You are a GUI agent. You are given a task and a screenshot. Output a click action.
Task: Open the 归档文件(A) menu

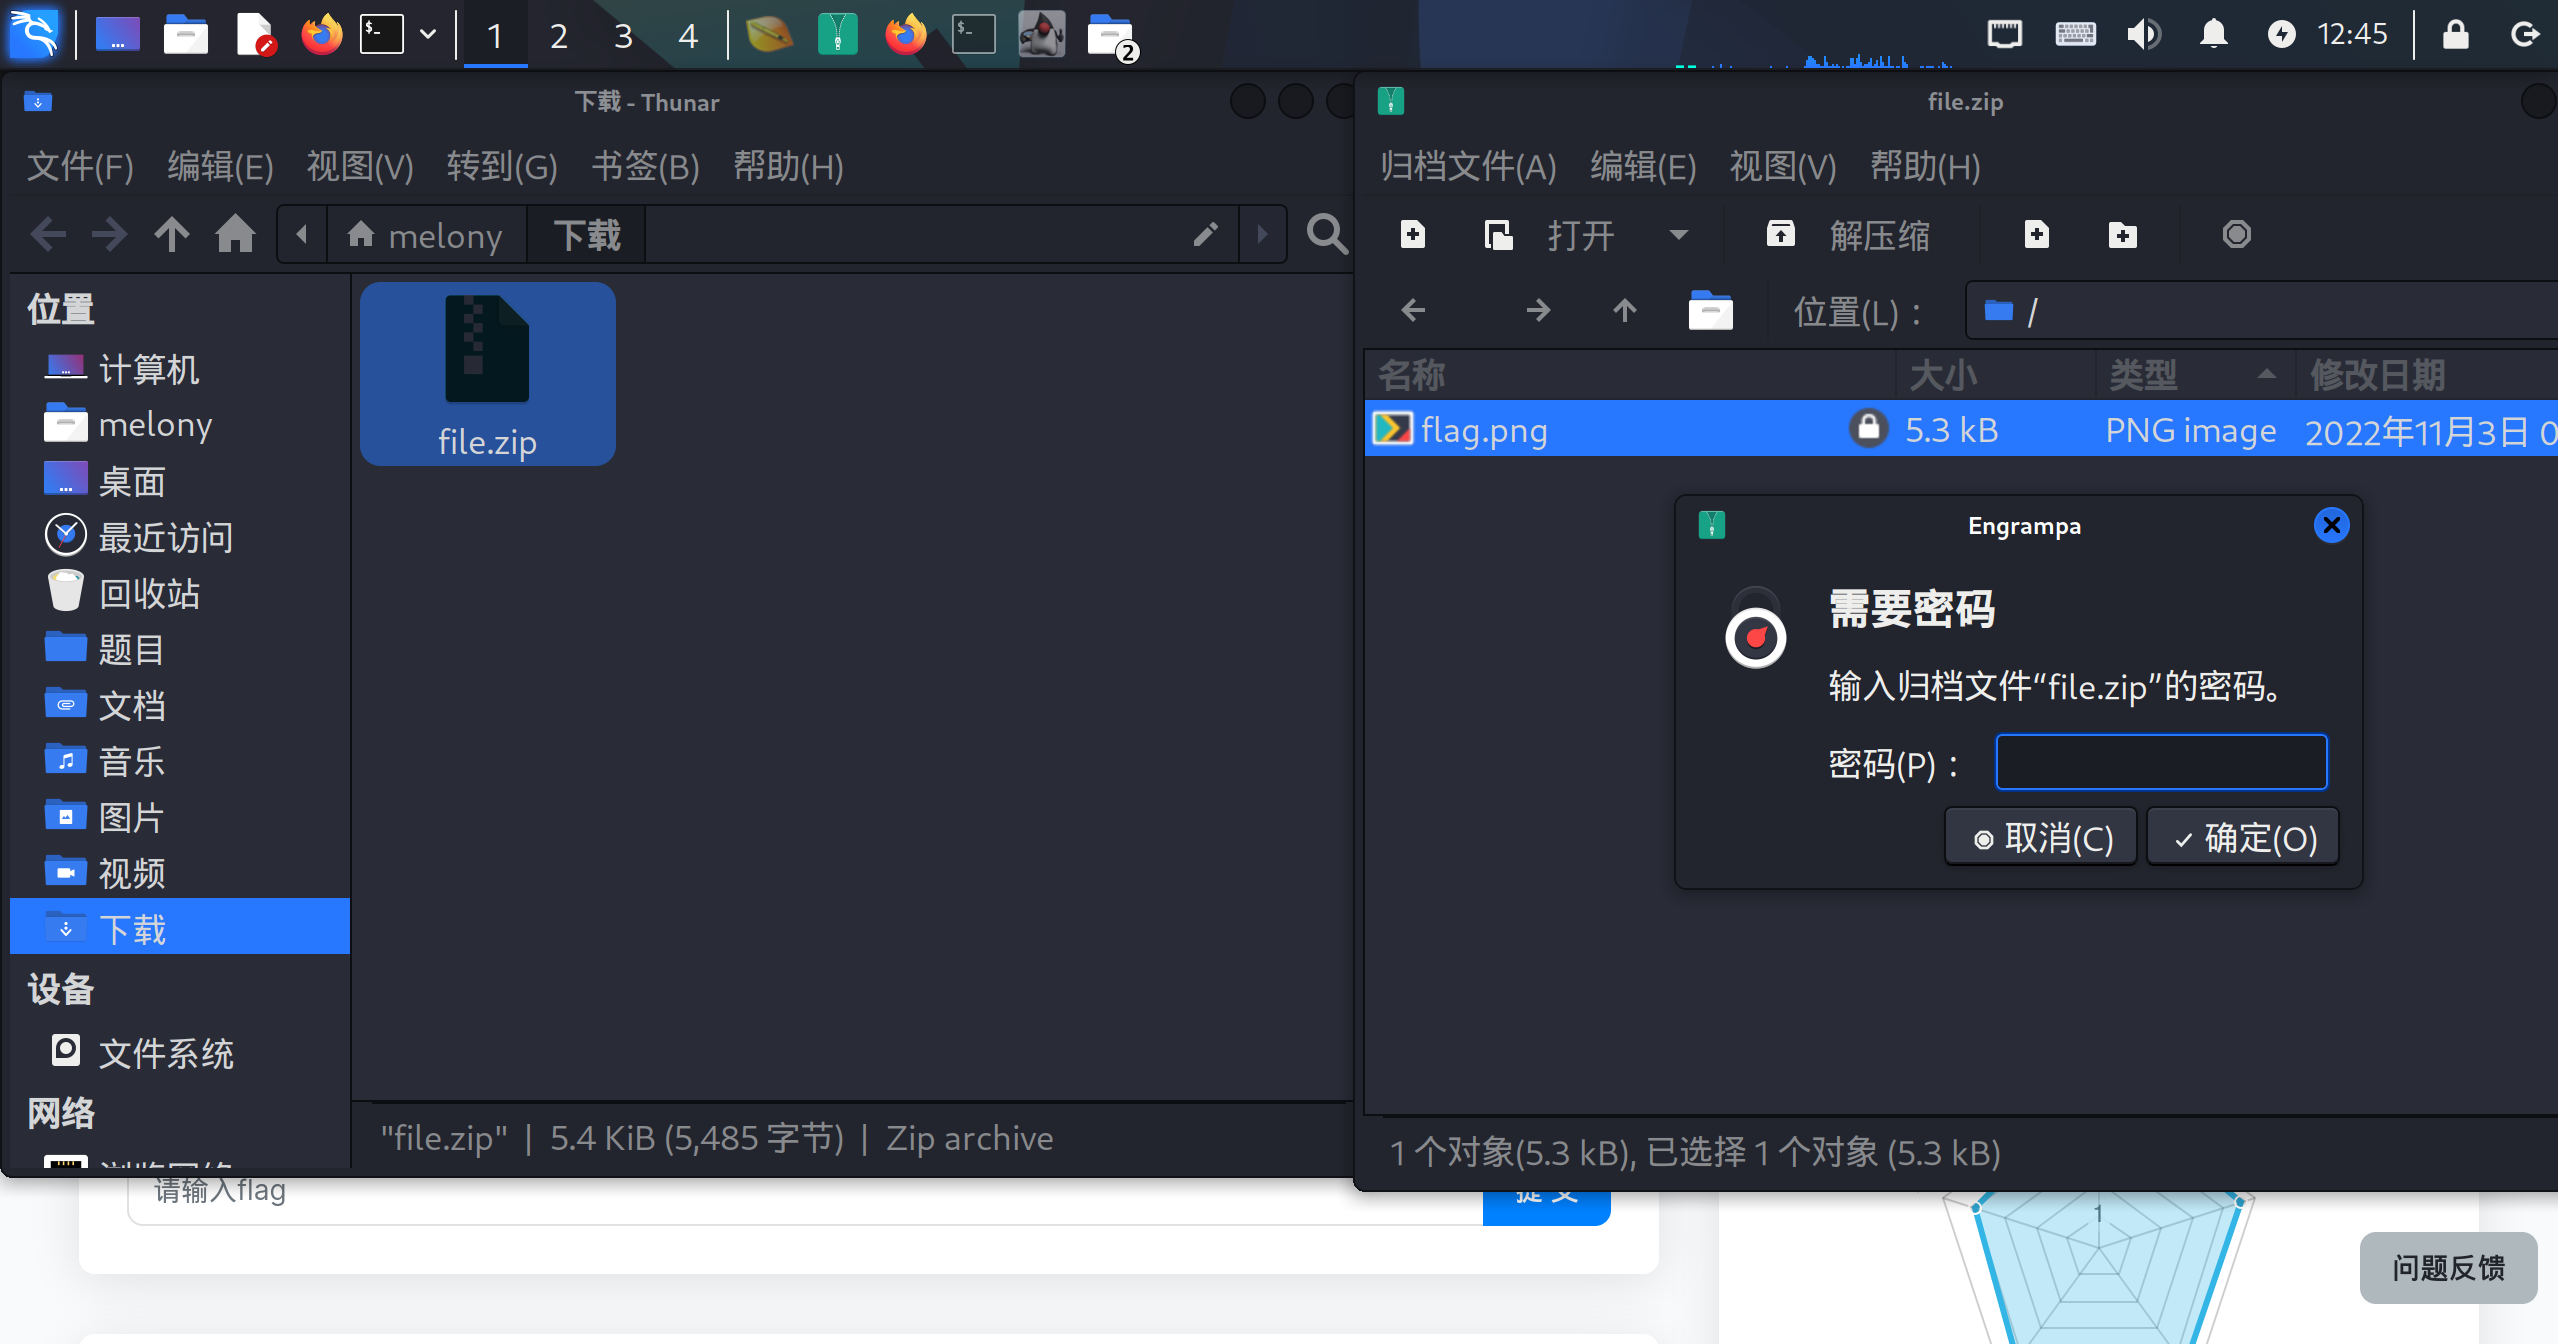click(1467, 166)
